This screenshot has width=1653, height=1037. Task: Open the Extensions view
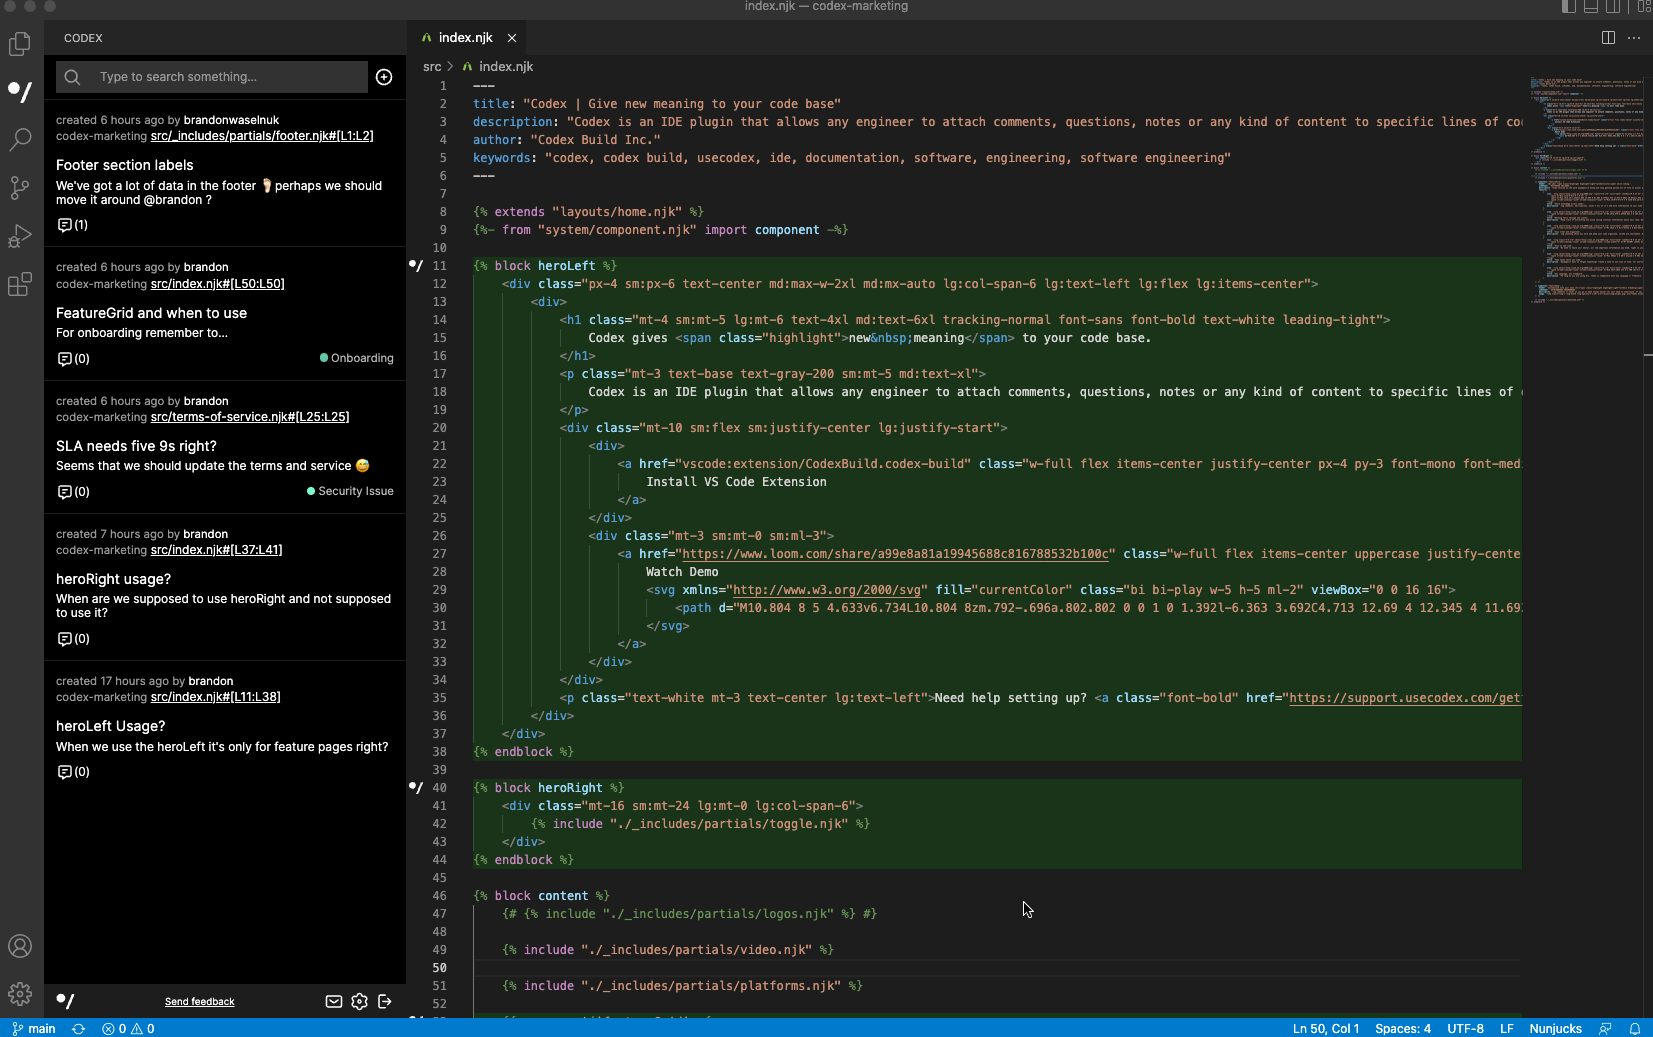20,285
